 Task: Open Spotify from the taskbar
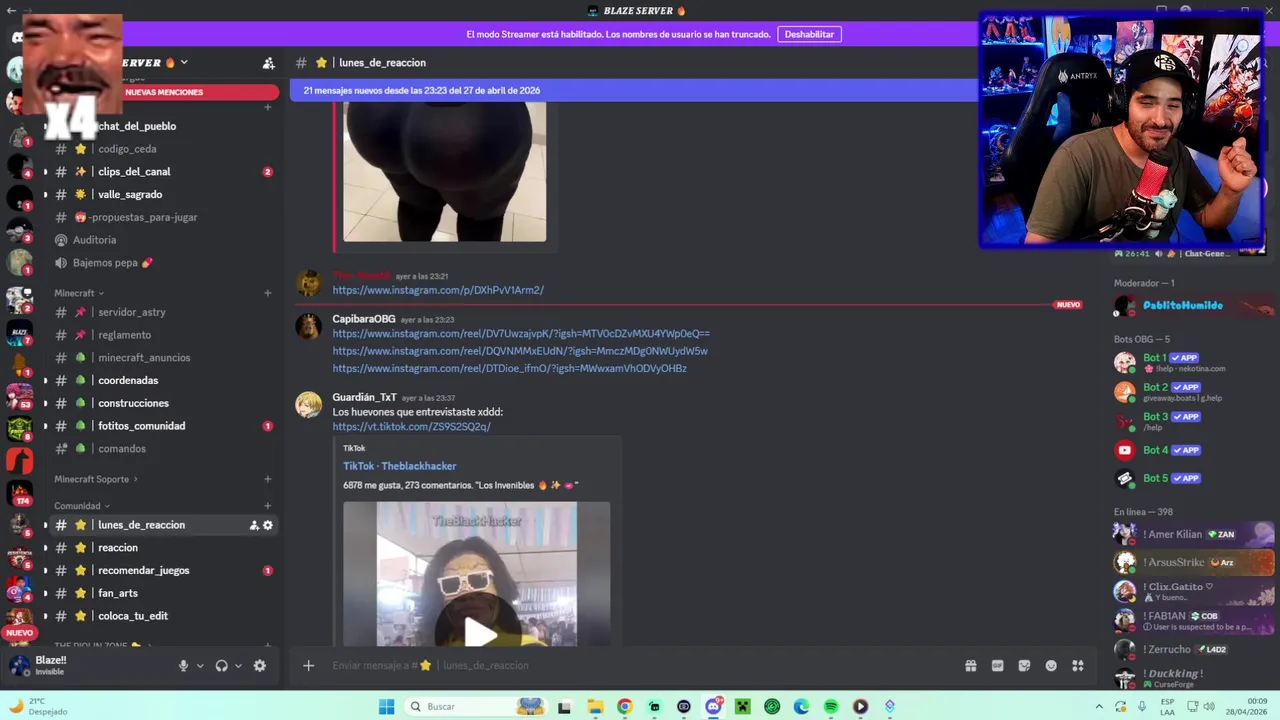(831, 707)
